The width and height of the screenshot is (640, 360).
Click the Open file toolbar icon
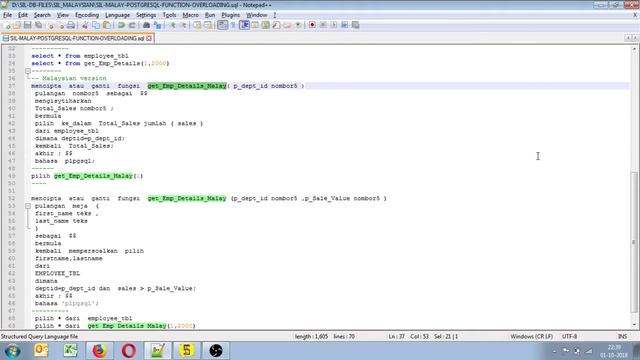(17, 25)
